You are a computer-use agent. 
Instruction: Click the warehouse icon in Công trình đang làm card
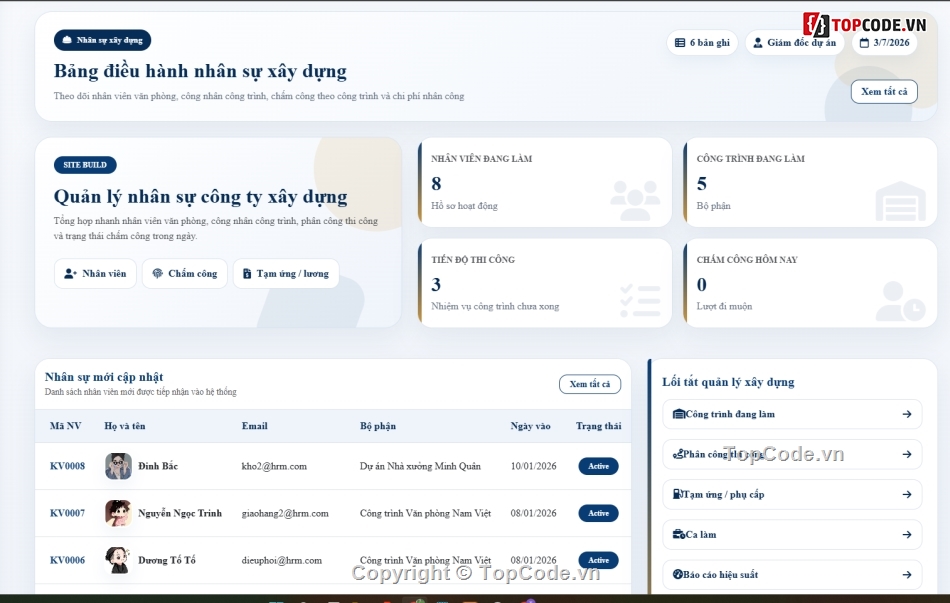pos(900,201)
